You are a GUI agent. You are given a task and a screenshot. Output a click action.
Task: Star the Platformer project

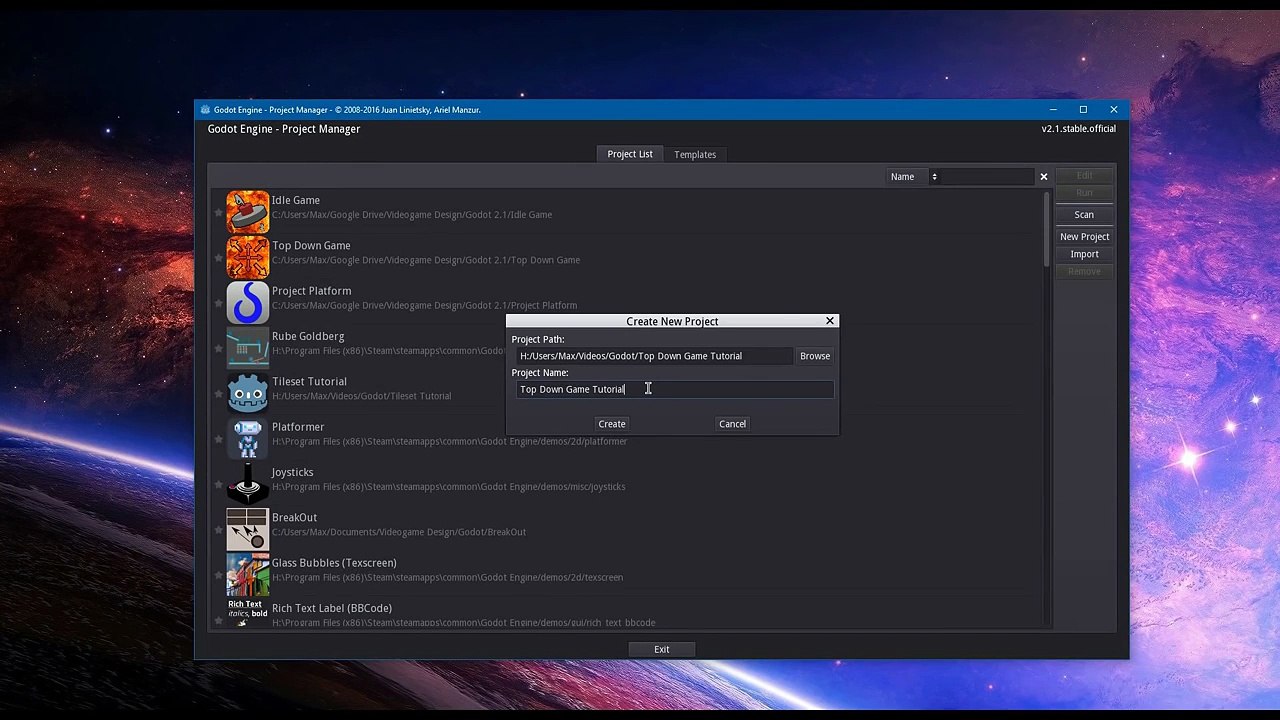218,438
